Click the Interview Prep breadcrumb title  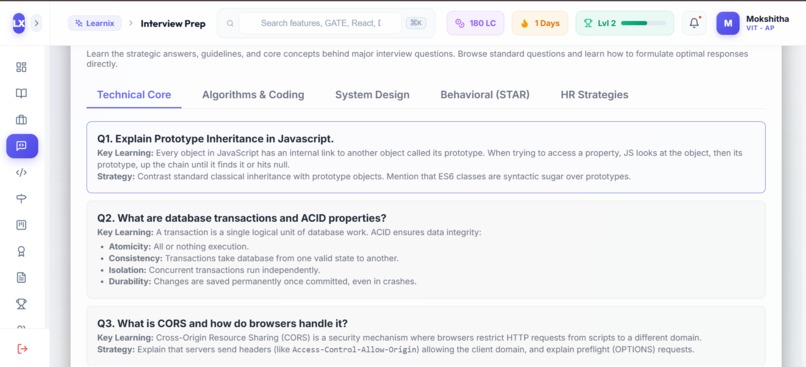click(173, 24)
